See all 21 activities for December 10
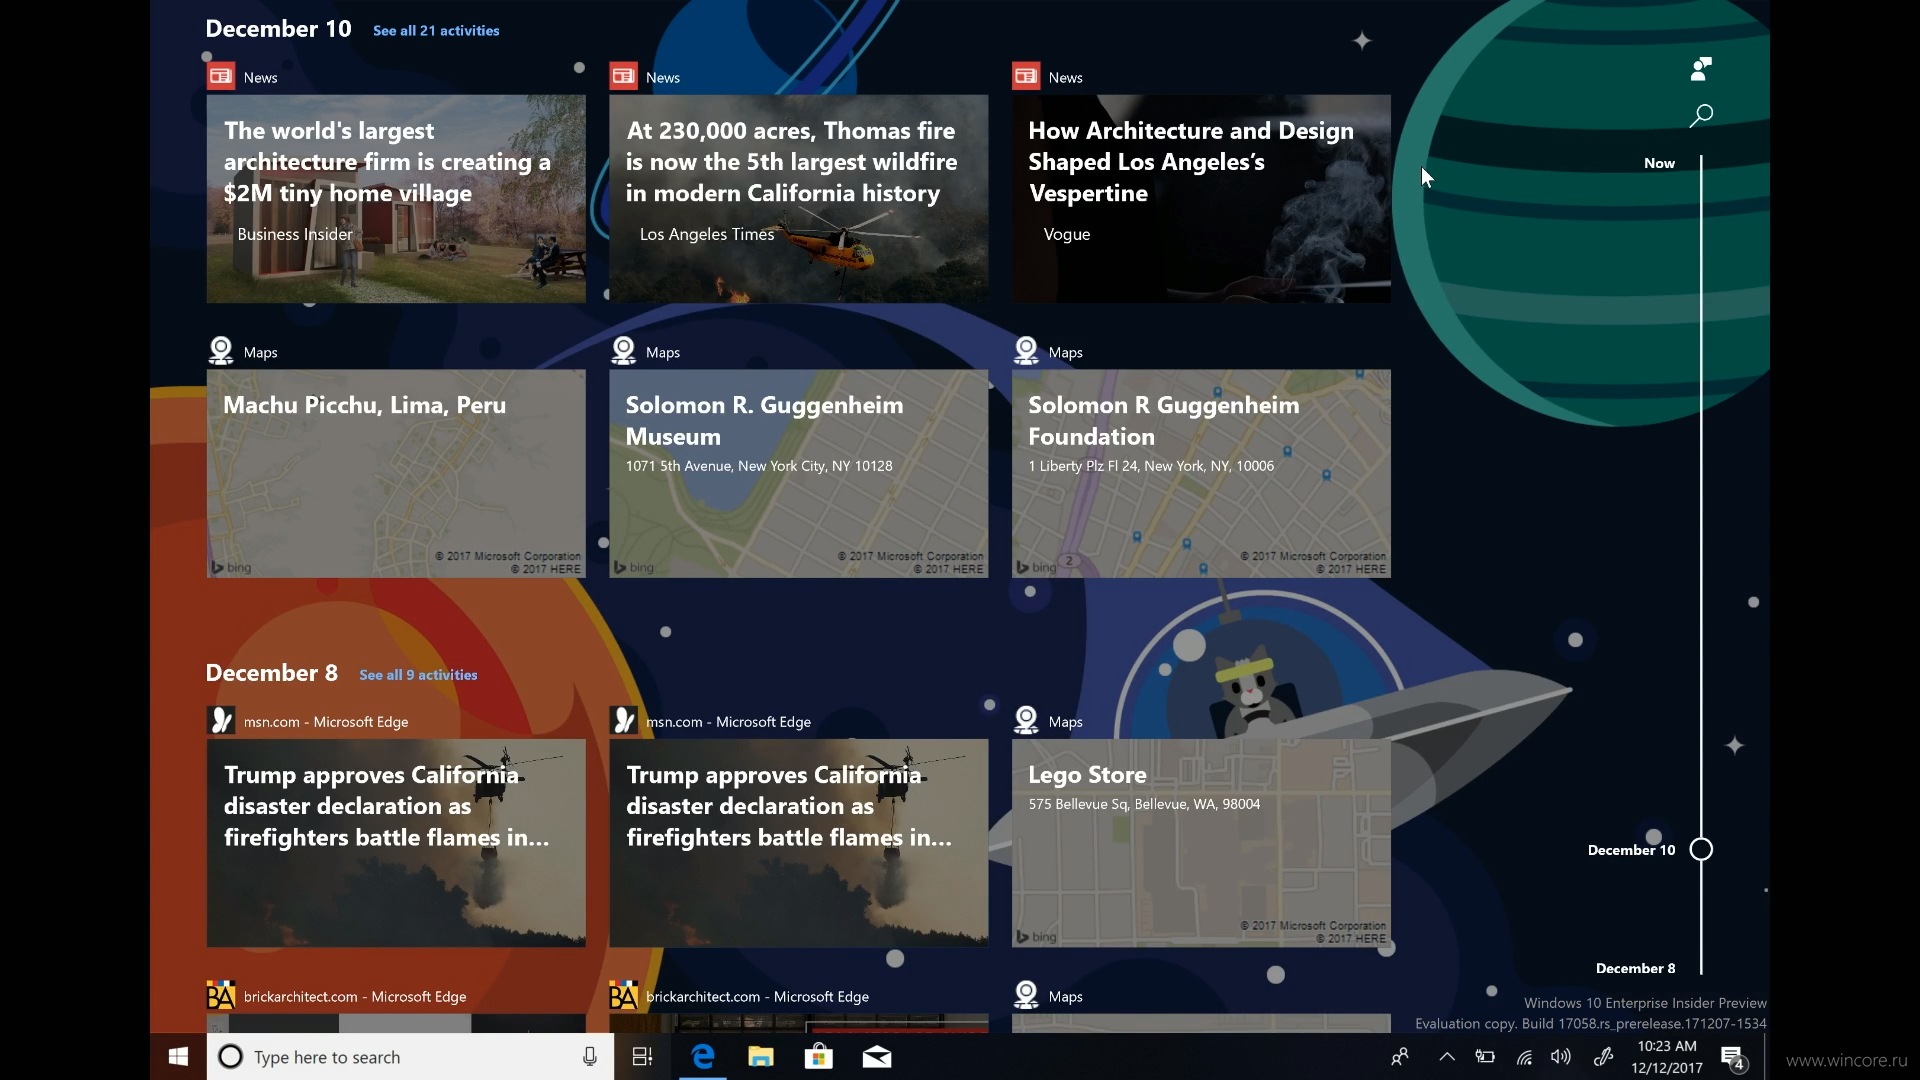Screen dimensions: 1920x1080 click(x=436, y=31)
